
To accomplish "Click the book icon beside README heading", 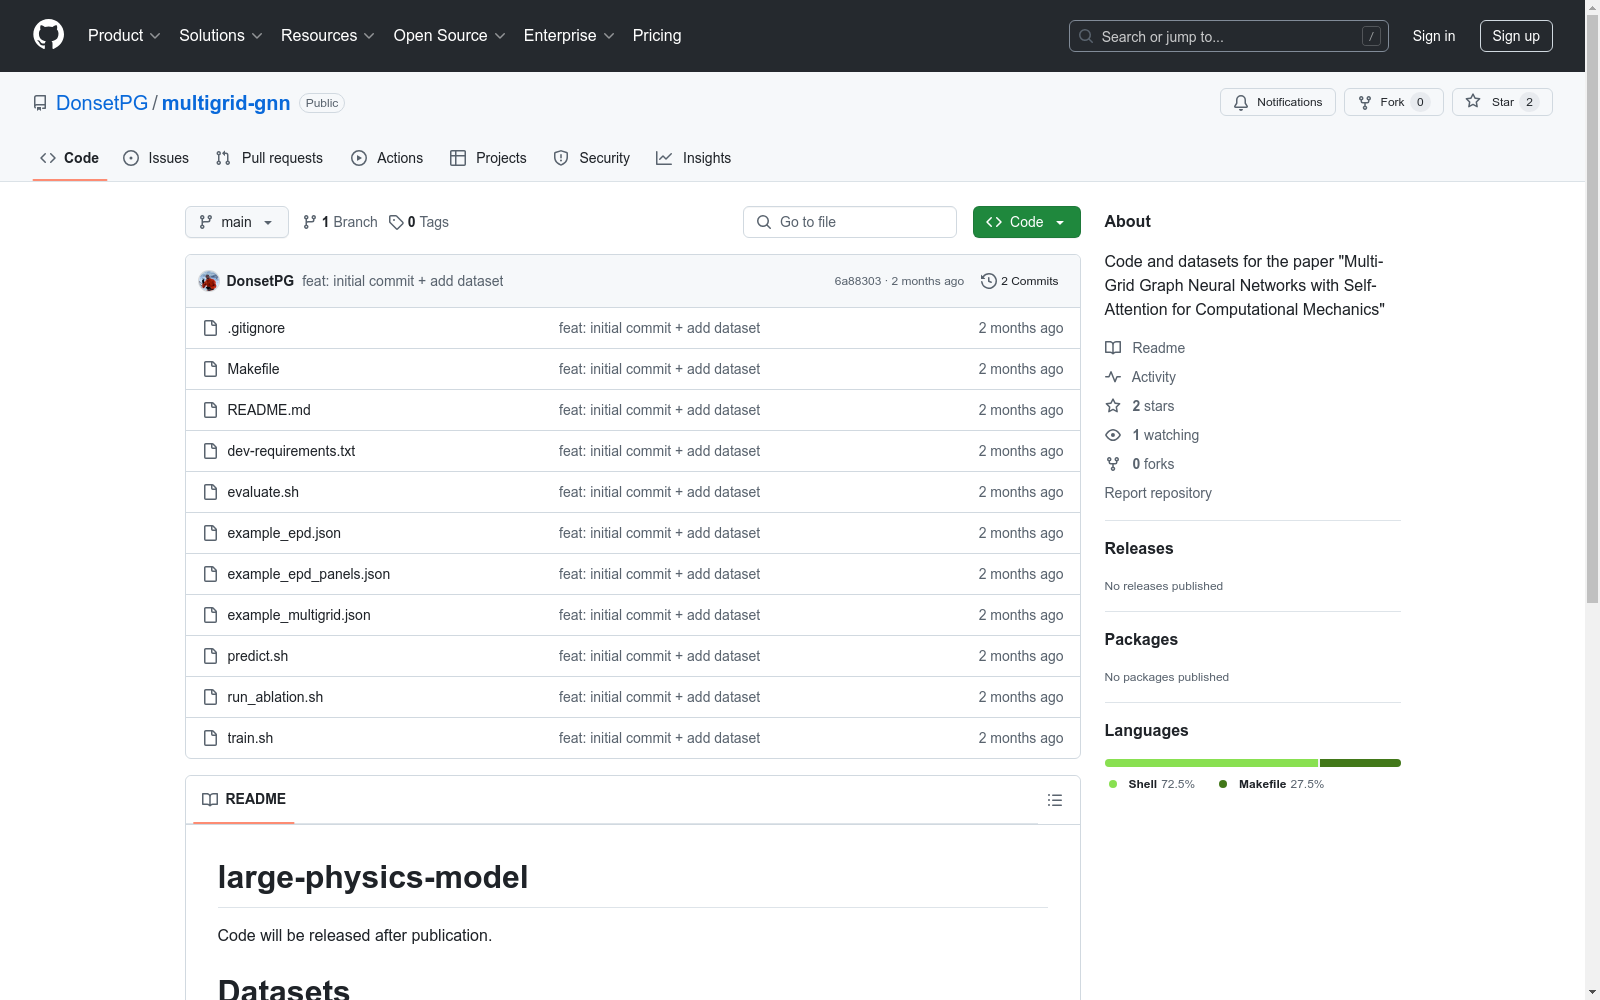I will click(x=210, y=799).
